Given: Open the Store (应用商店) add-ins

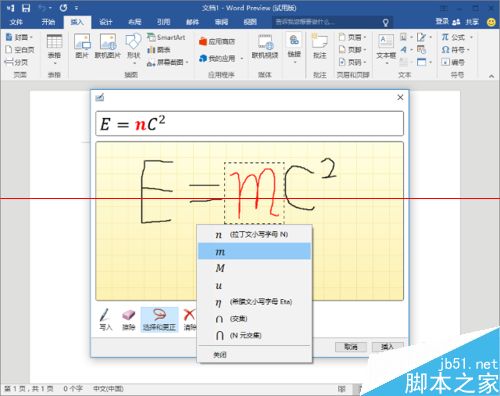Looking at the screenshot, I should (217, 41).
